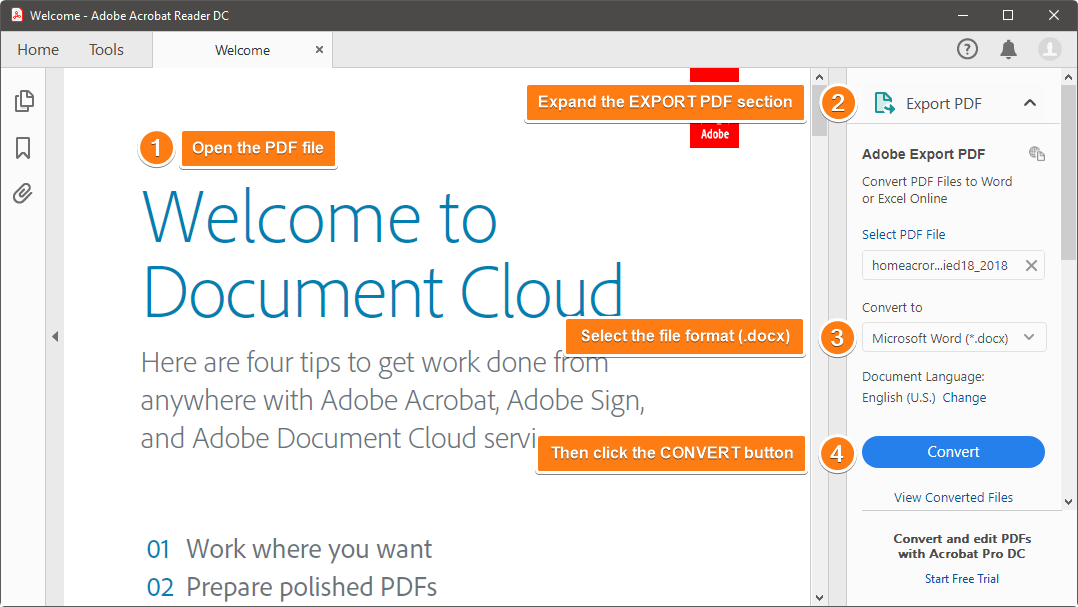Click the Help question mark icon
Viewport: 1078px width, 607px height.
click(967, 49)
